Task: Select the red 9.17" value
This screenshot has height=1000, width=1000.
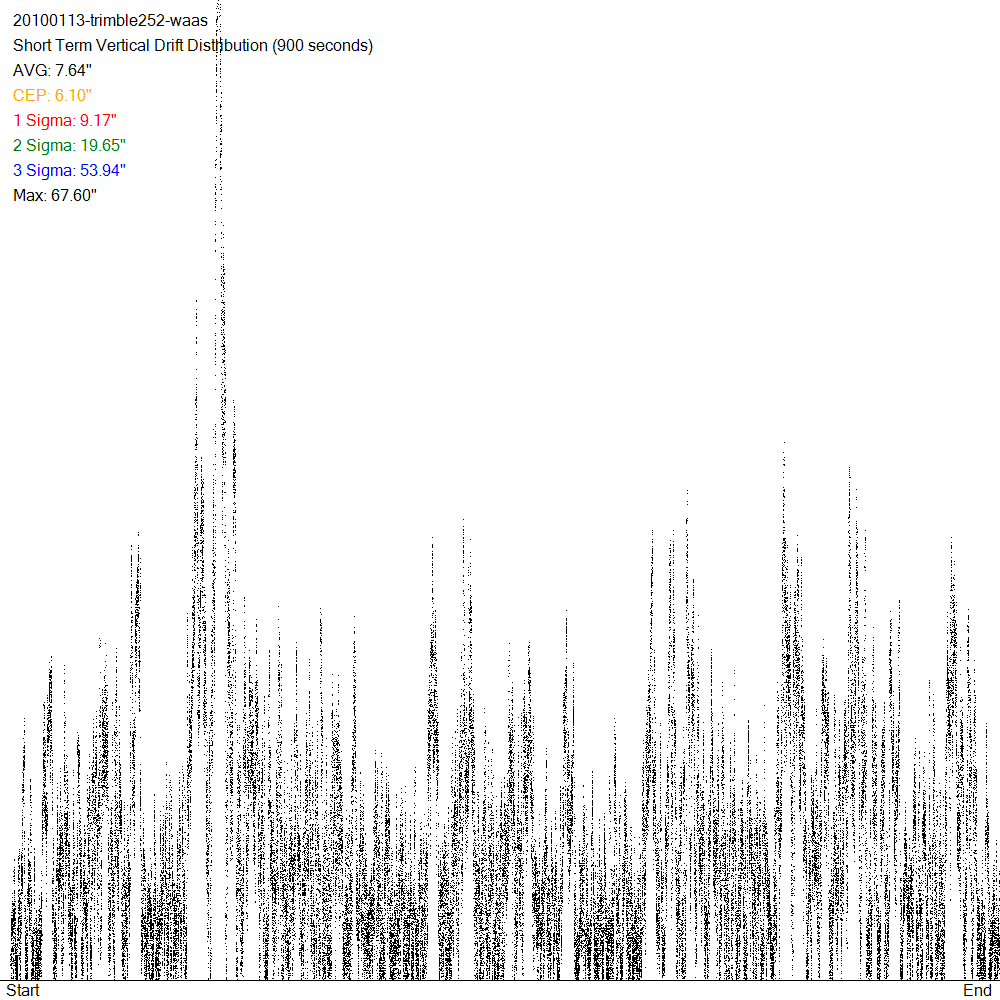Action: click(x=100, y=121)
